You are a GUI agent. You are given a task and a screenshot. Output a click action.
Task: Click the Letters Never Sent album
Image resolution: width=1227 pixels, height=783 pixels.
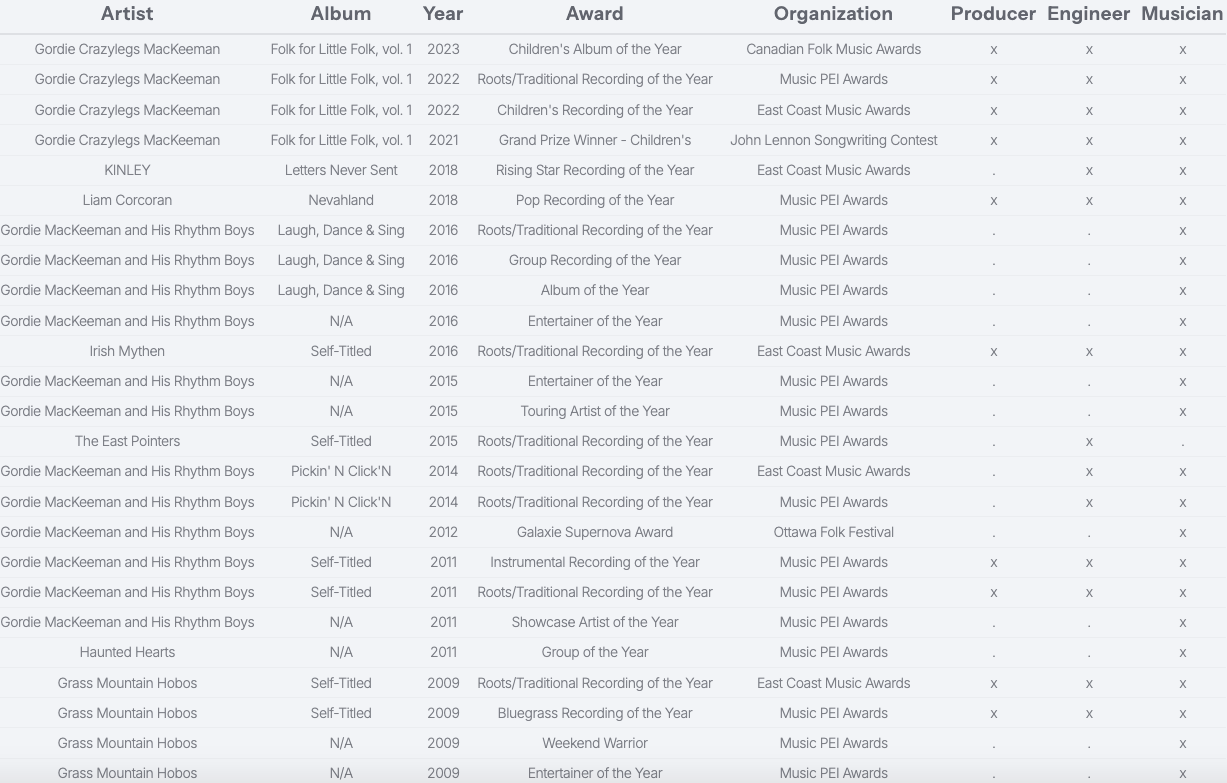[341, 170]
